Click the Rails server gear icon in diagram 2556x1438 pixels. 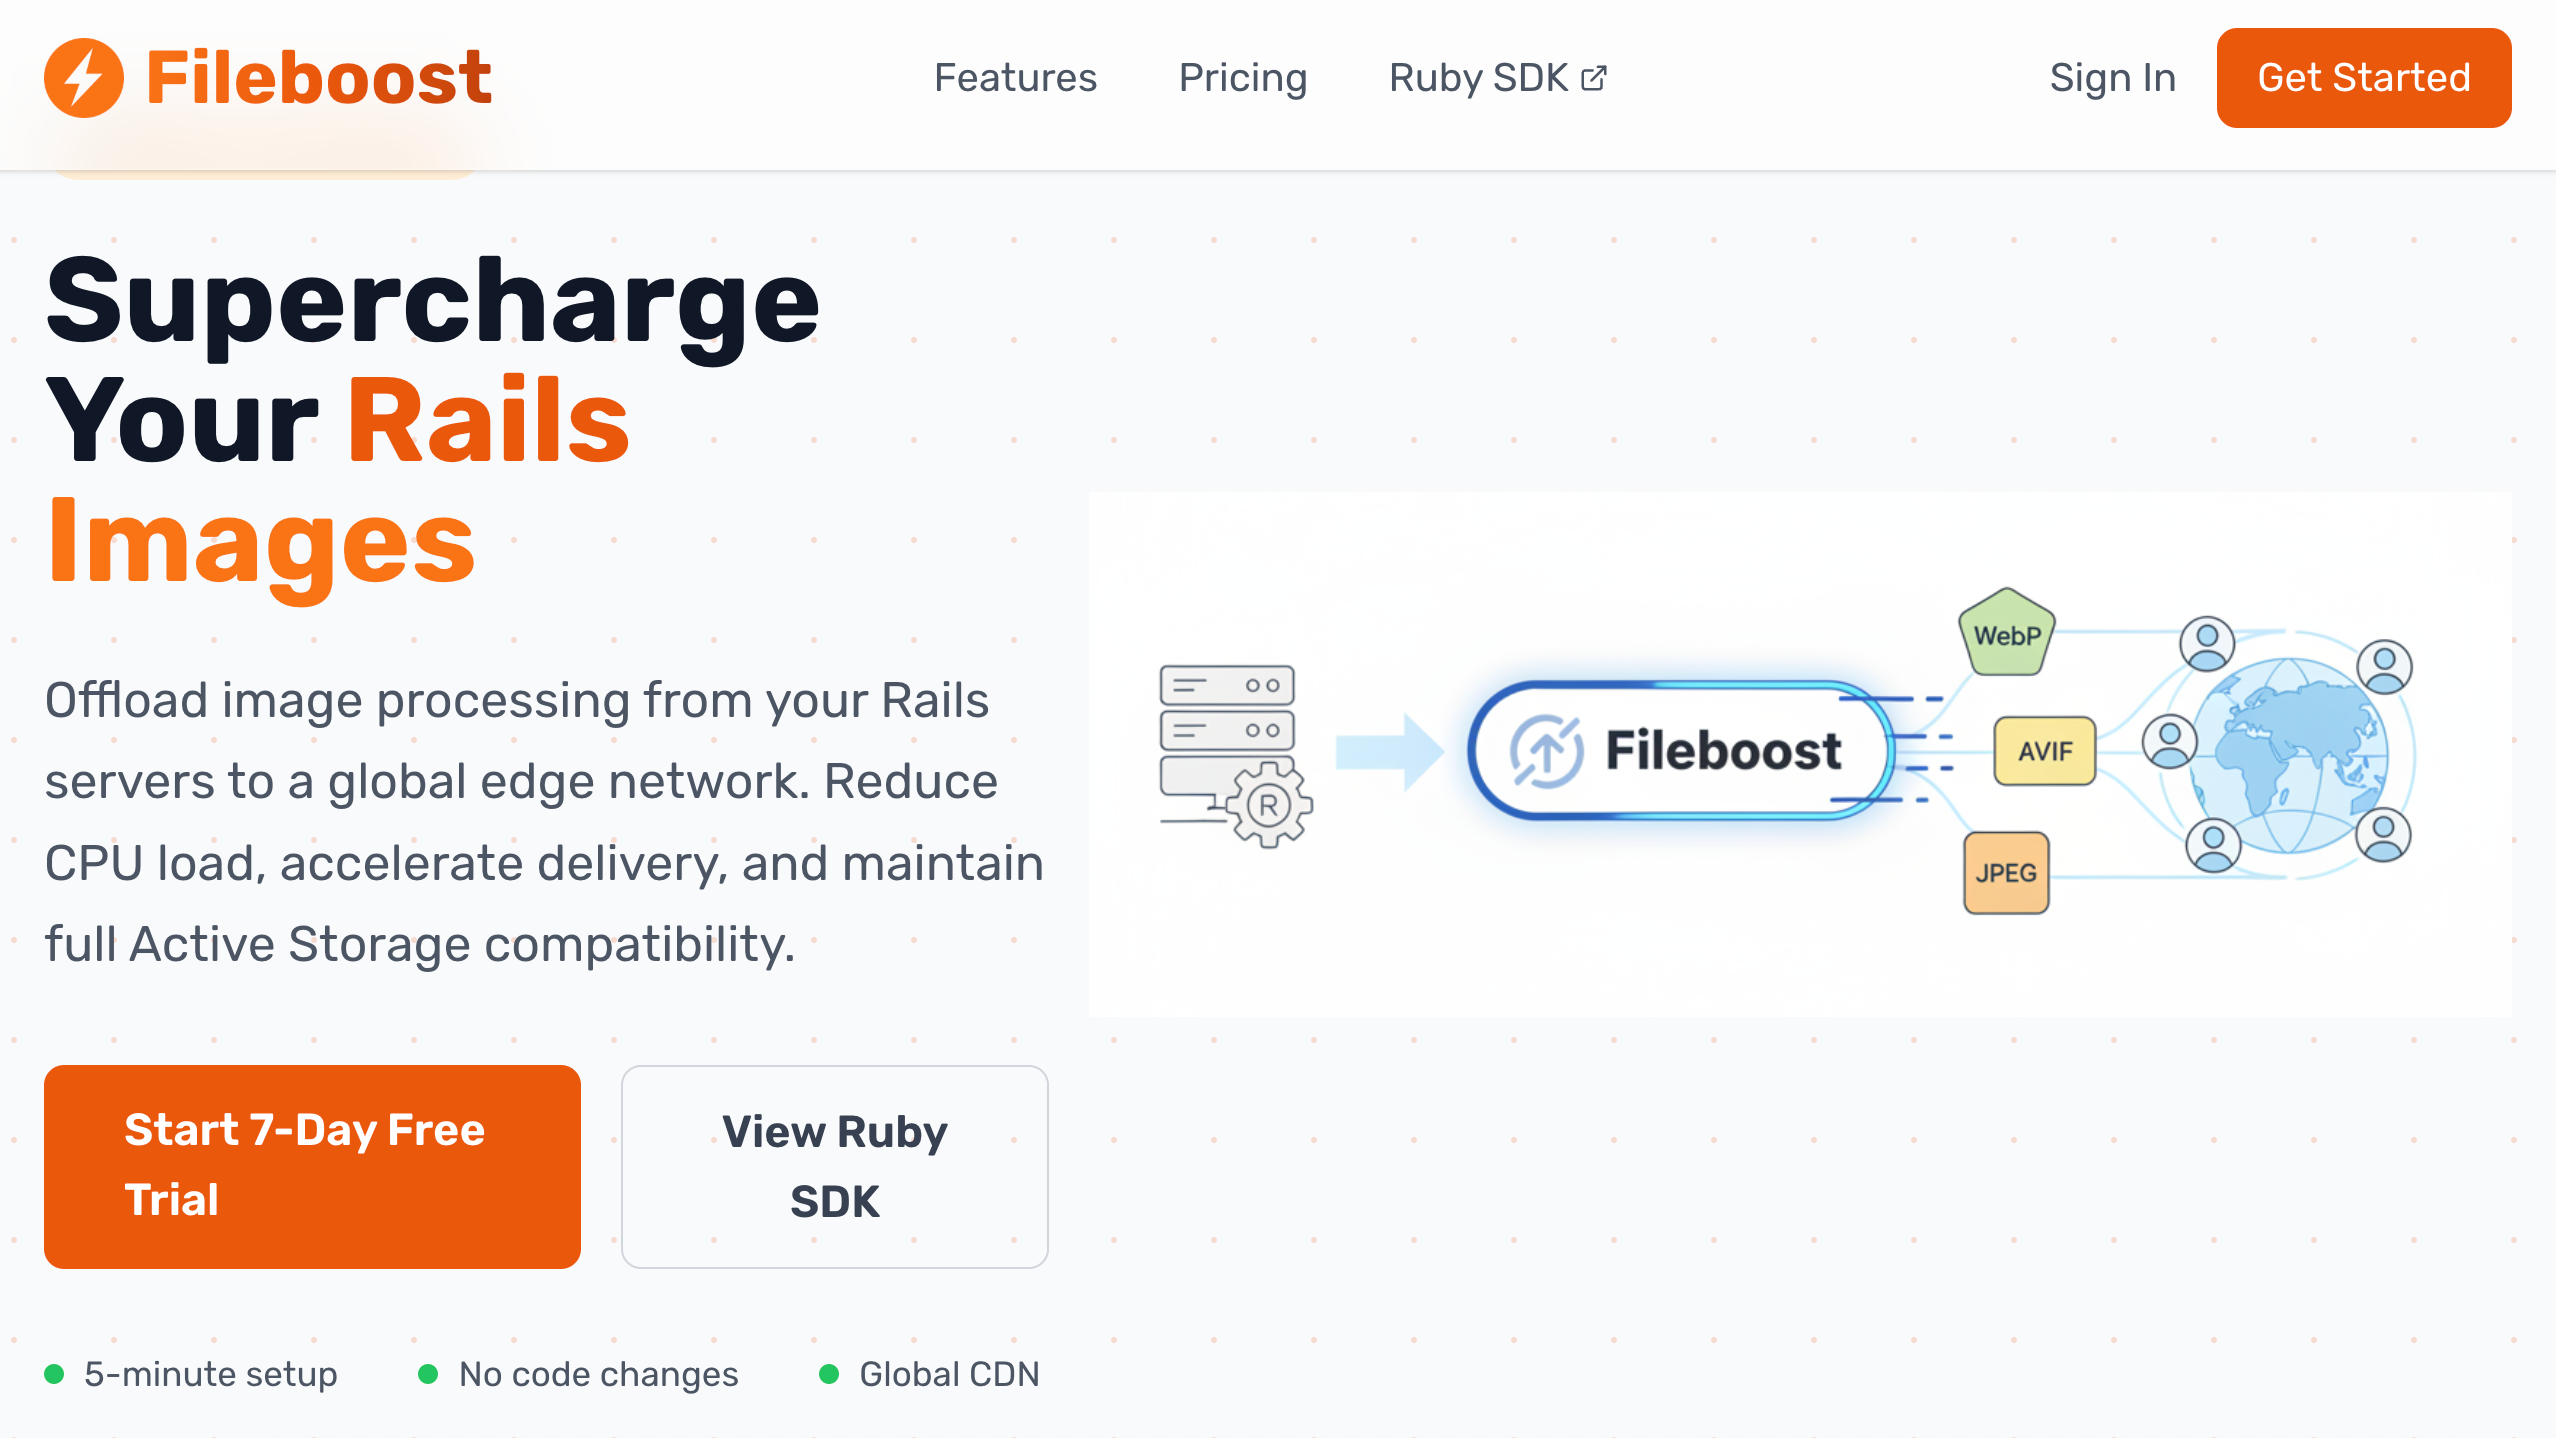(1268, 804)
